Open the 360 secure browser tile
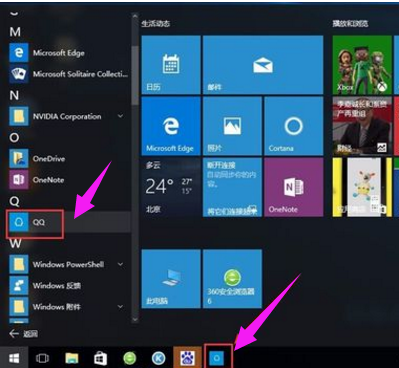The height and width of the screenshot is (368, 399). (232, 279)
